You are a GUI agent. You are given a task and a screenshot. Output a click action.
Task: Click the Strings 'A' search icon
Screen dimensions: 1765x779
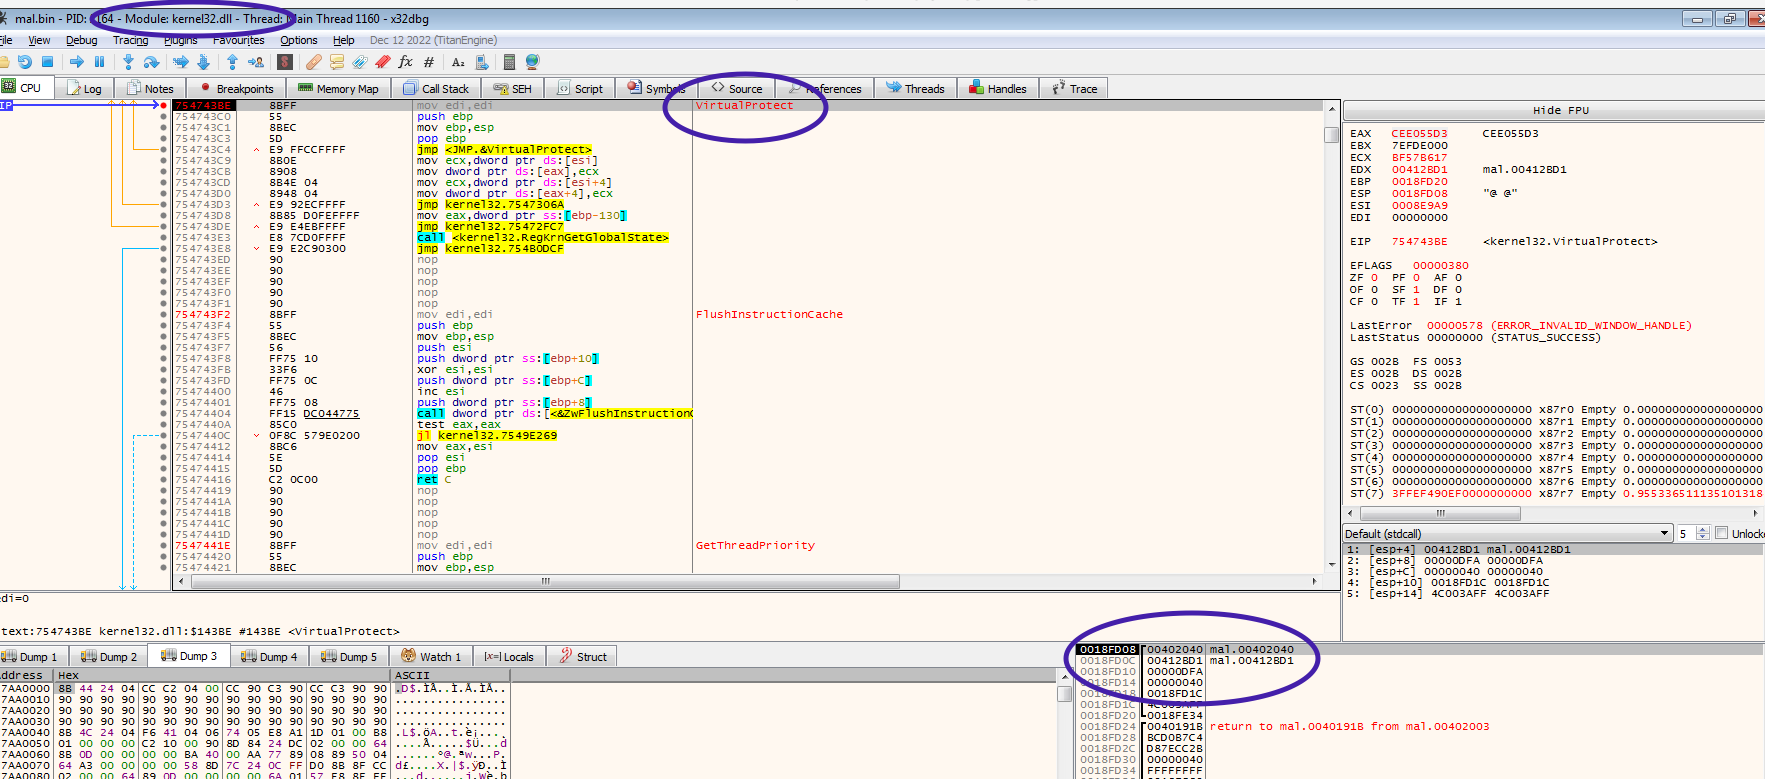point(459,62)
